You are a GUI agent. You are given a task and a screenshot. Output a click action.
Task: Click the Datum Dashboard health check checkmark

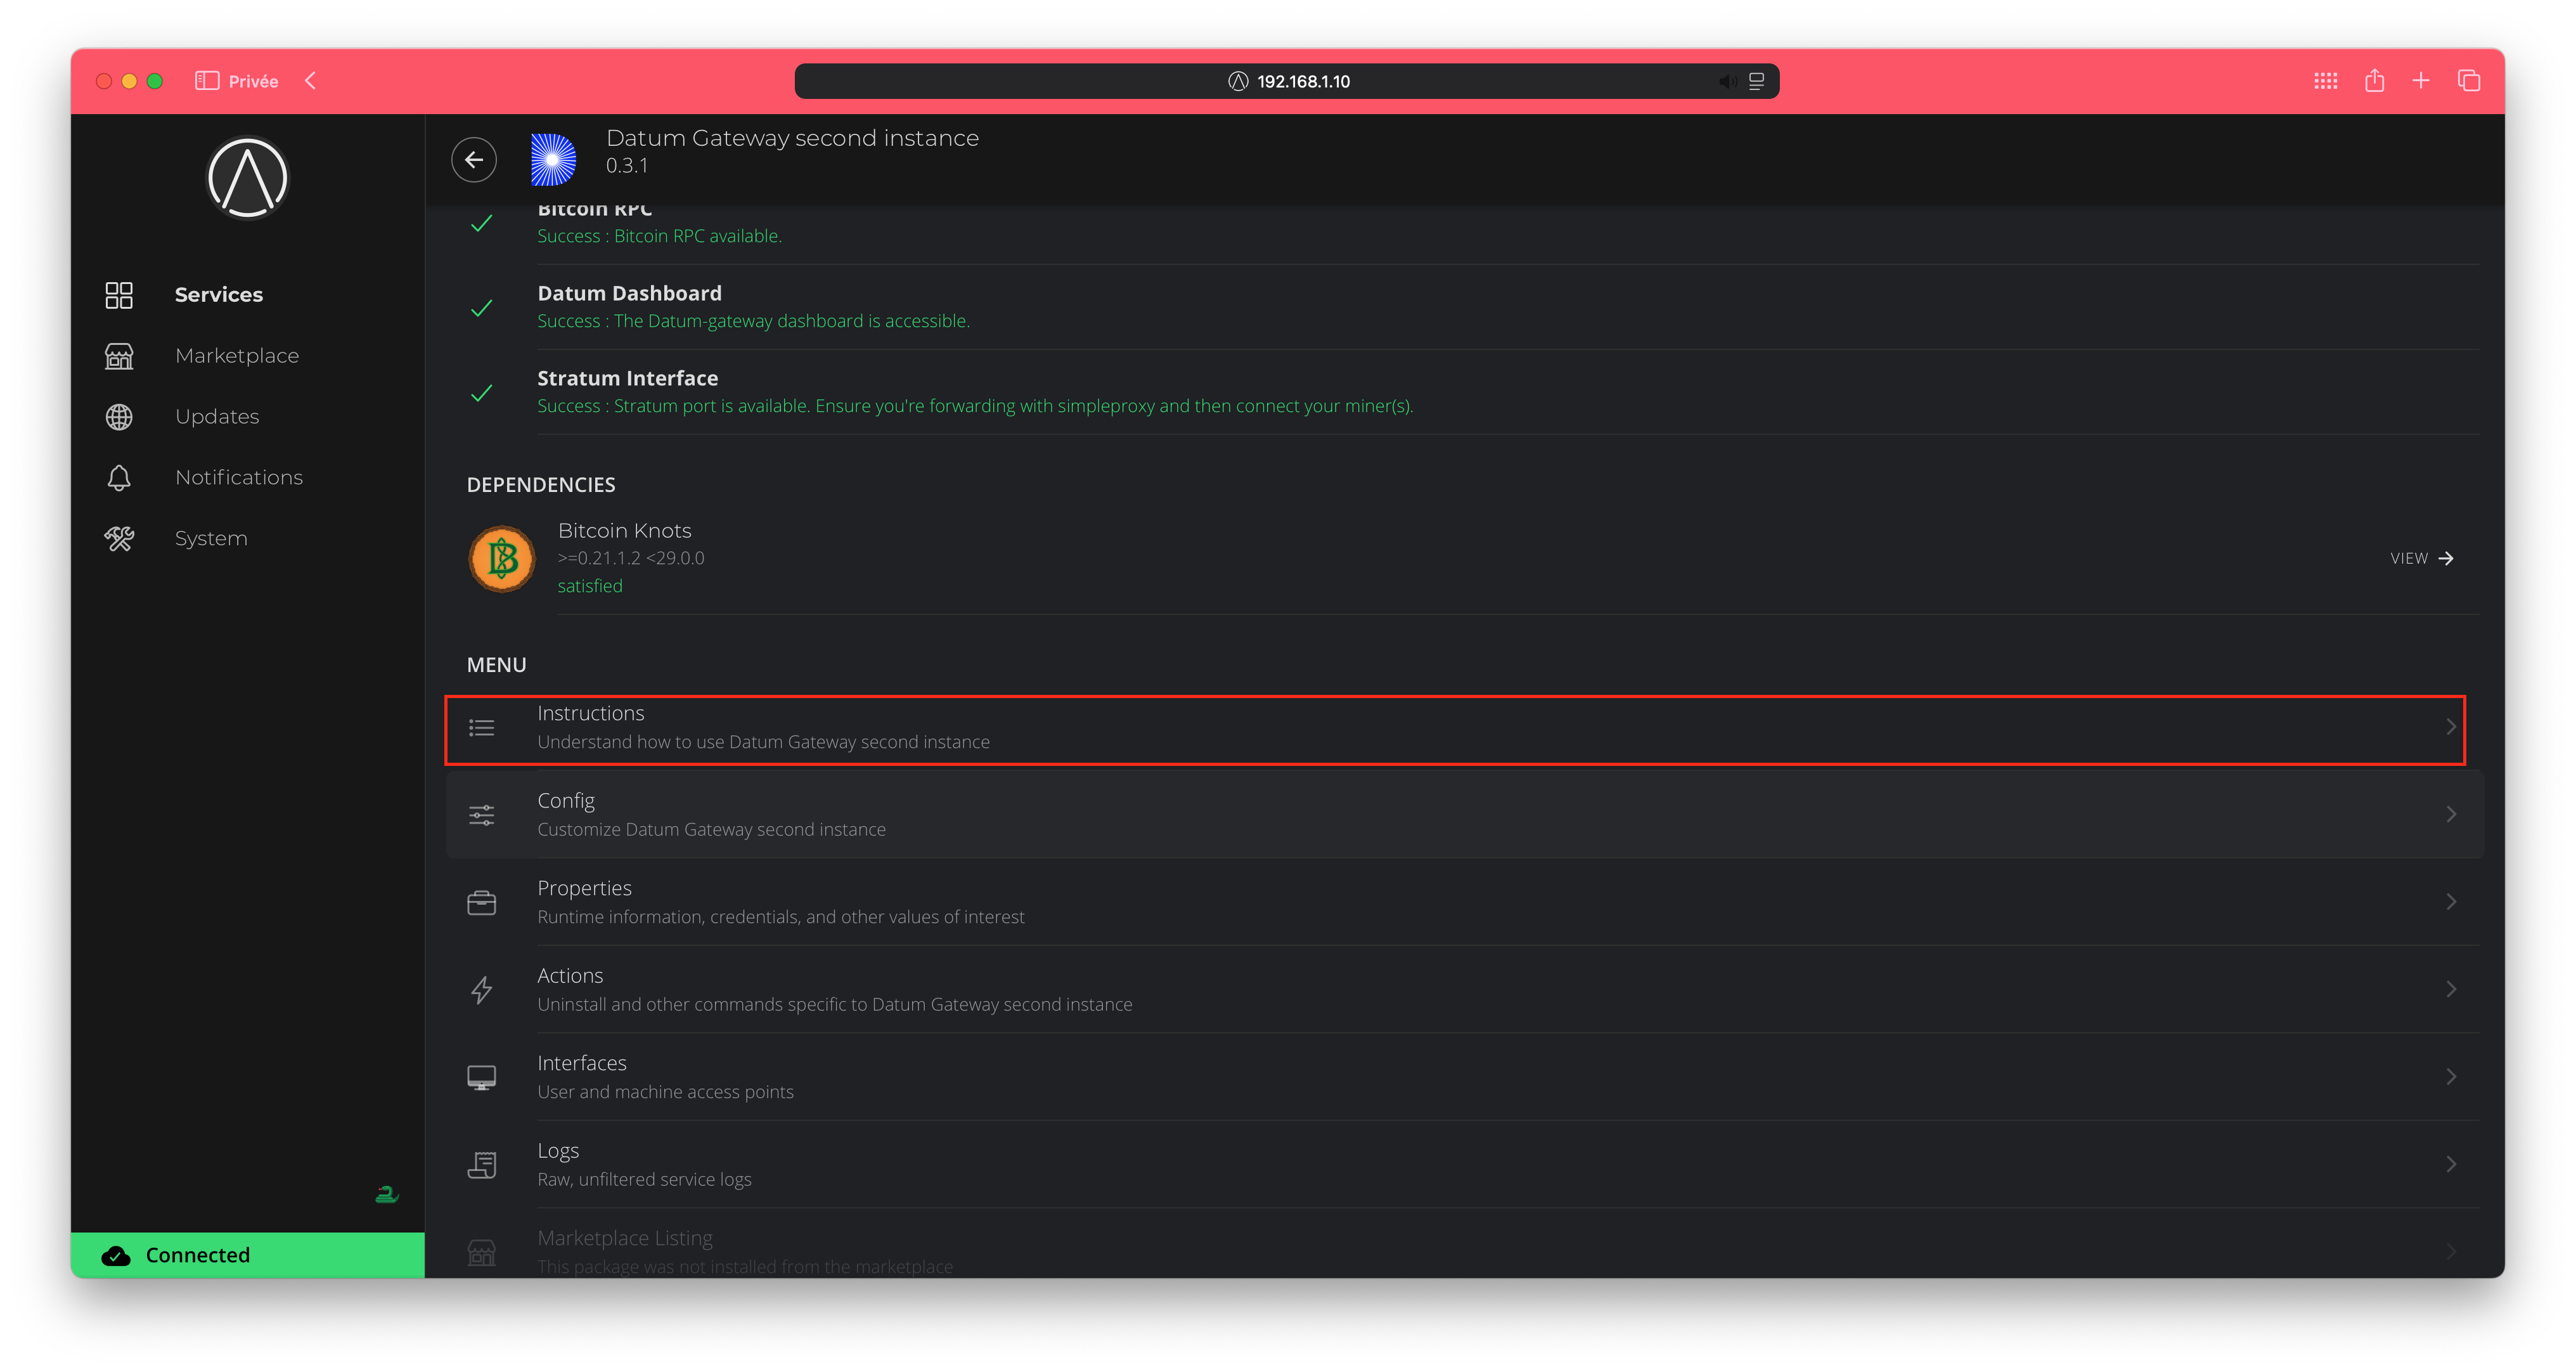tap(482, 308)
